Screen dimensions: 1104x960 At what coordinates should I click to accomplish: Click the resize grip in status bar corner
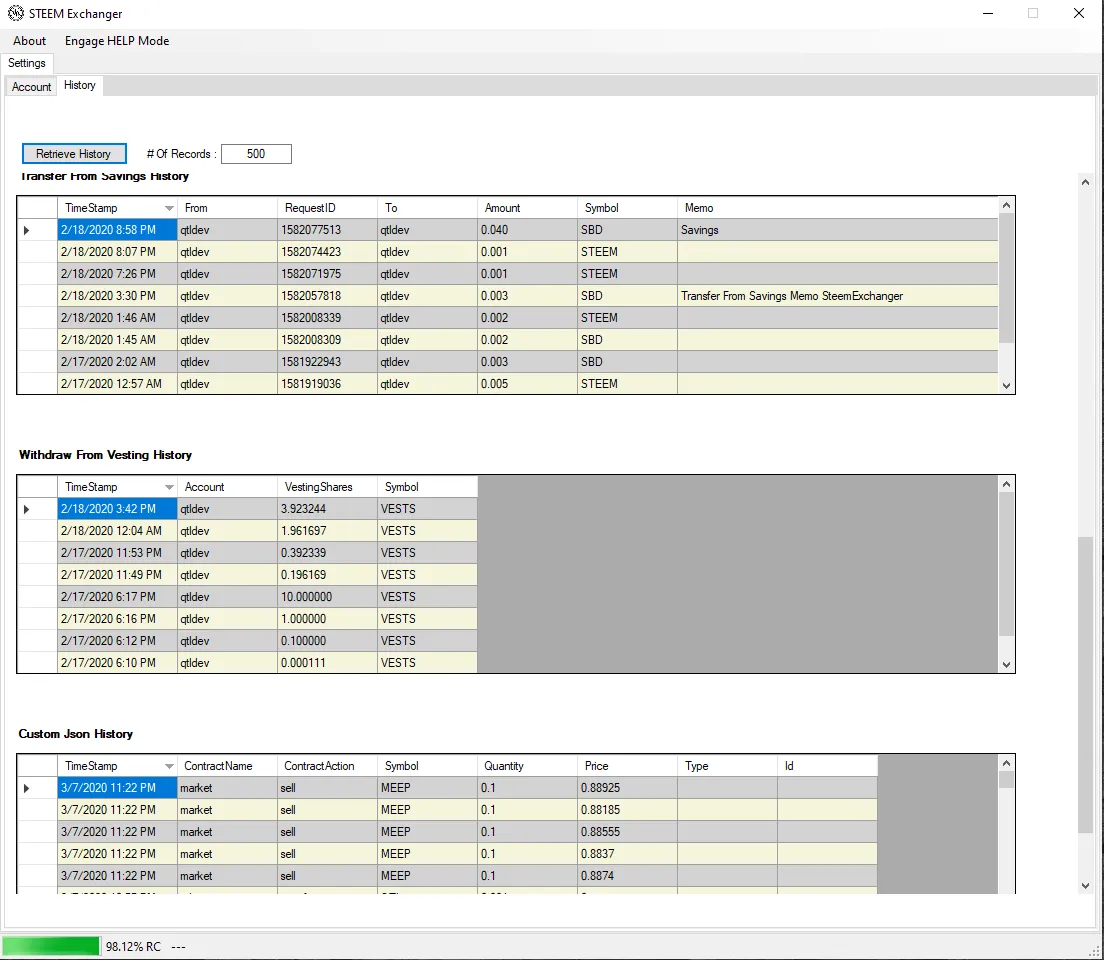tap(1096, 952)
